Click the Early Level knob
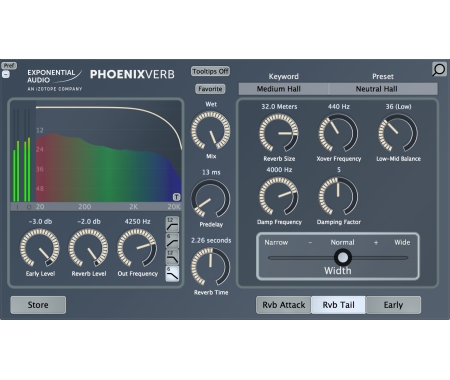 tap(40, 248)
